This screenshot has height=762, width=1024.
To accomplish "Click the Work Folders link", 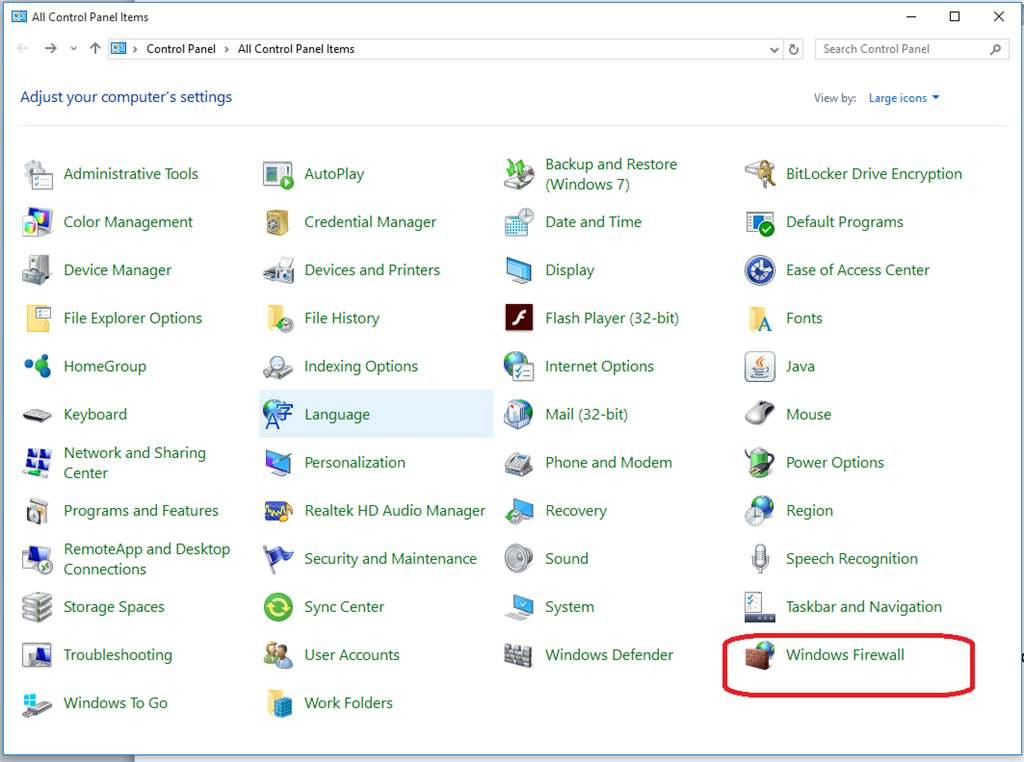I will pyautogui.click(x=349, y=703).
